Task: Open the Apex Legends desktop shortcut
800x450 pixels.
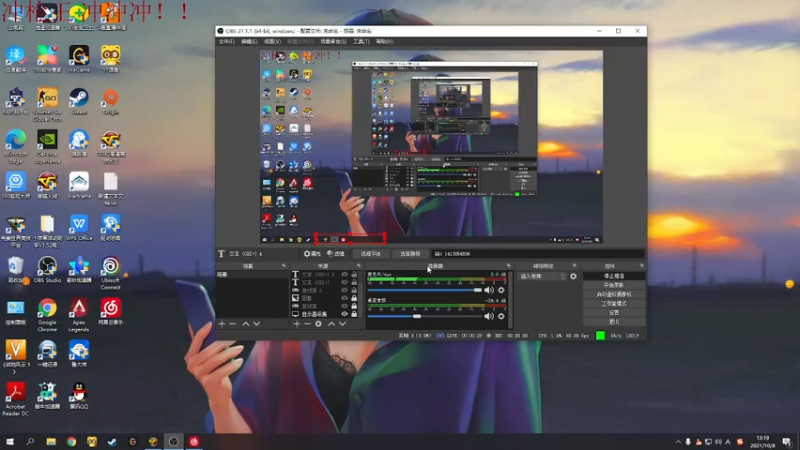Action: [x=79, y=315]
